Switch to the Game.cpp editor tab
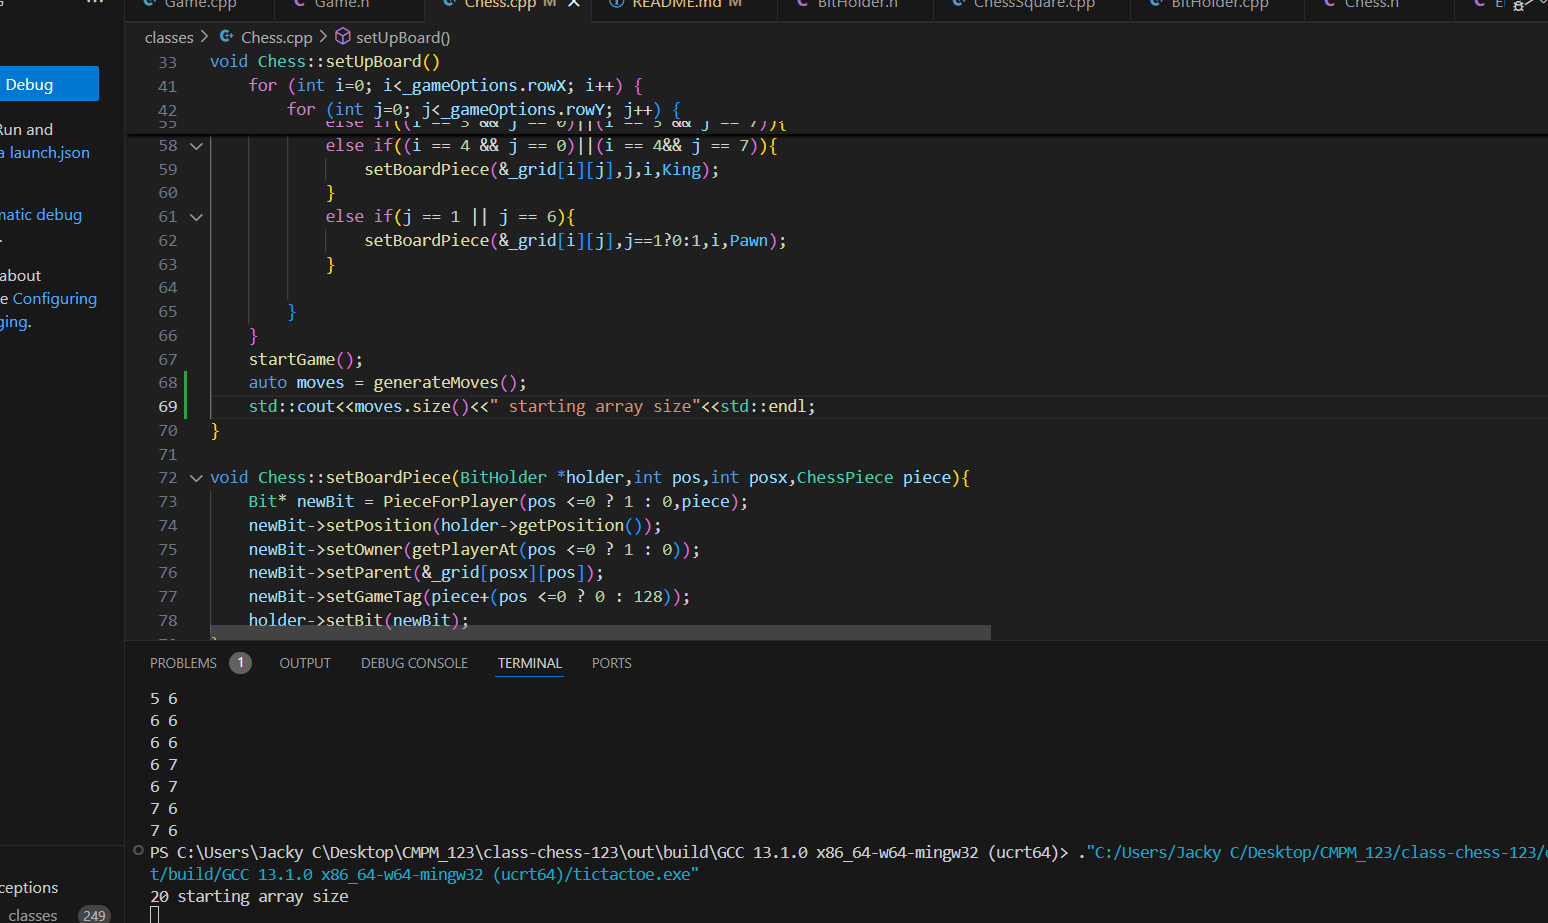Screen dimensions: 1548x923 click(200, 4)
